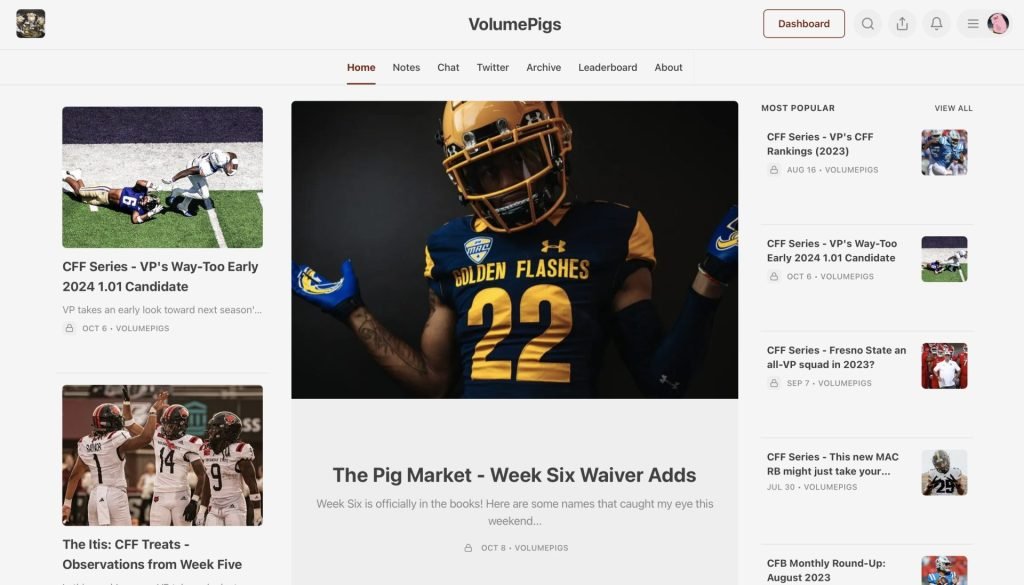The image size is (1024, 585).
Task: Open VP's CFF Rankings thumbnail image
Action: 944,152
